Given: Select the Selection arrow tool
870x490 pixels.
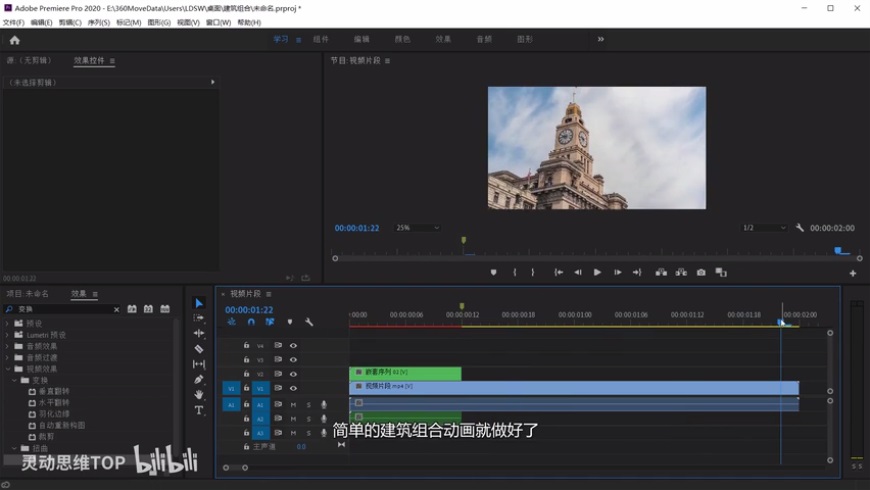Looking at the screenshot, I should tap(199, 303).
